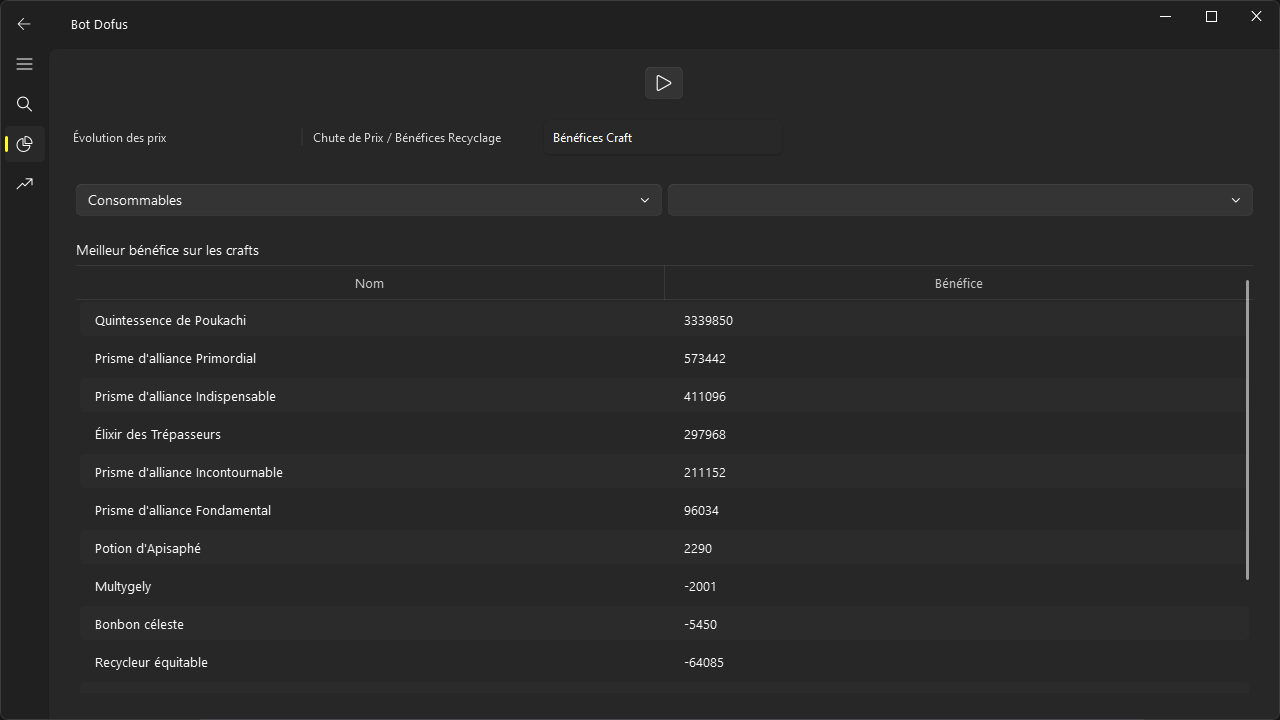Sort by the Bénéfice column header

click(x=958, y=283)
